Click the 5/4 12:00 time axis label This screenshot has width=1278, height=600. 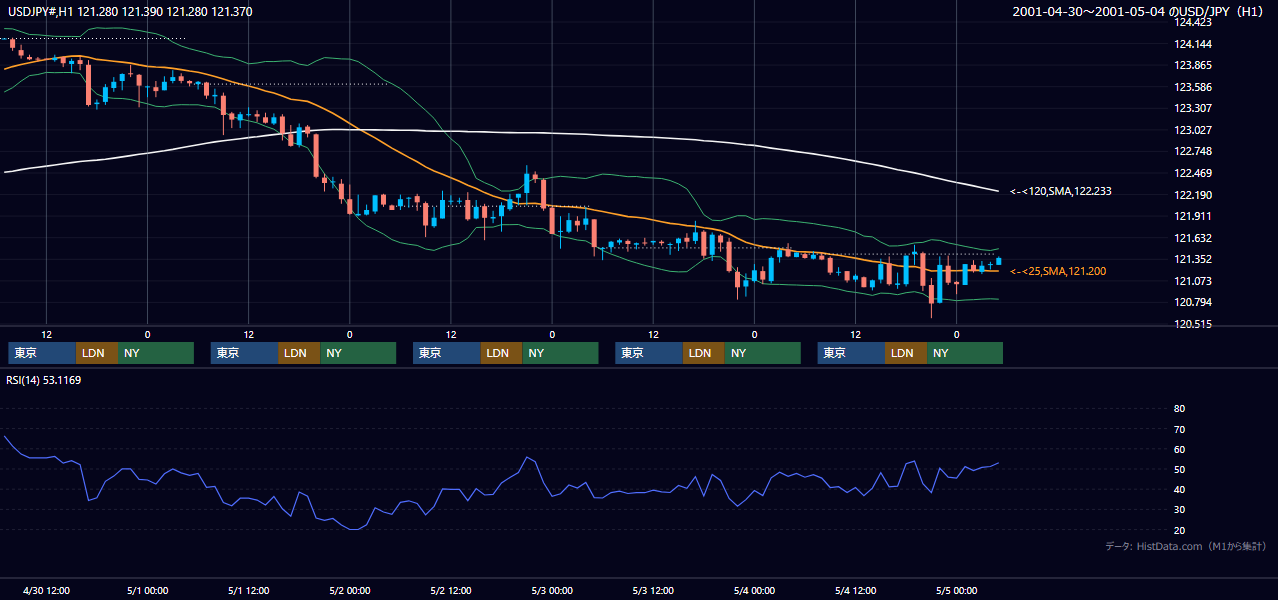tap(855, 590)
